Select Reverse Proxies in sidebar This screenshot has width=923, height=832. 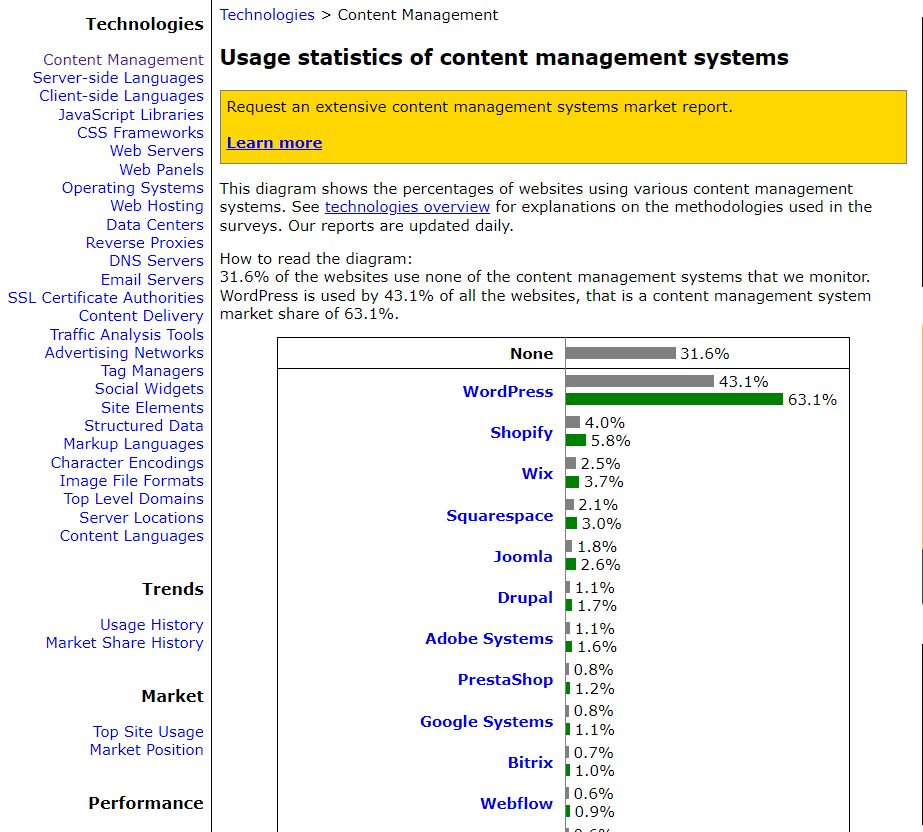click(144, 243)
